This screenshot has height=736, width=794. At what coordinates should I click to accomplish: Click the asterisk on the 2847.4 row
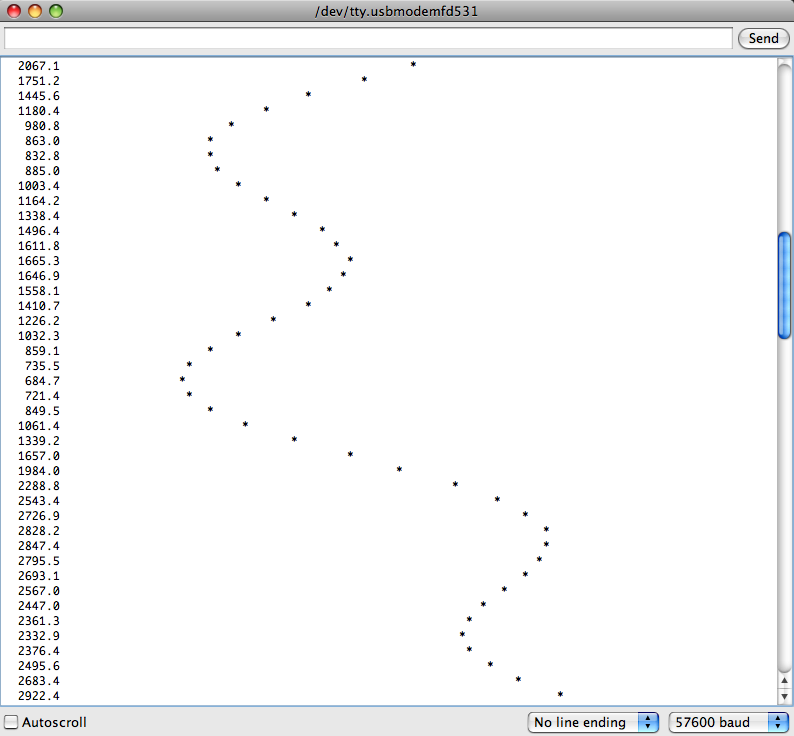546,544
